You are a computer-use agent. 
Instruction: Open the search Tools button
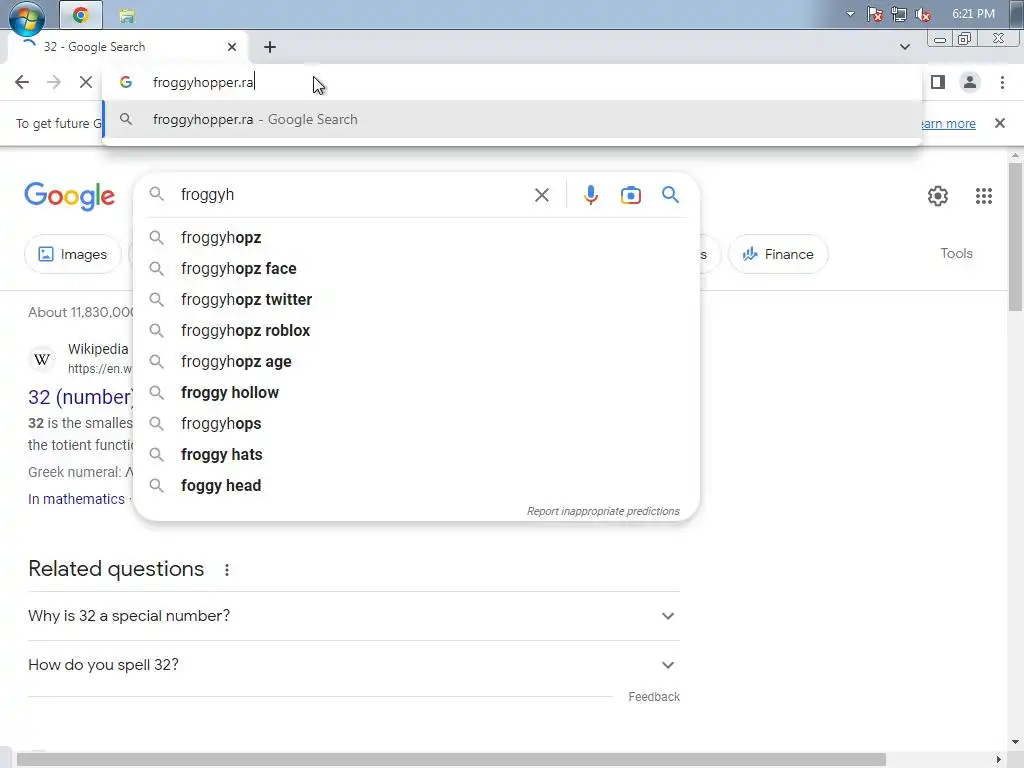[956, 253]
